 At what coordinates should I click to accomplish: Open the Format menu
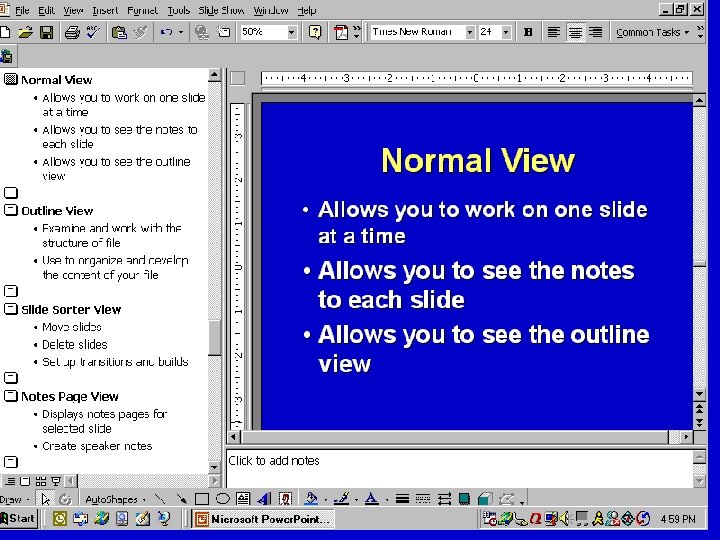(142, 10)
